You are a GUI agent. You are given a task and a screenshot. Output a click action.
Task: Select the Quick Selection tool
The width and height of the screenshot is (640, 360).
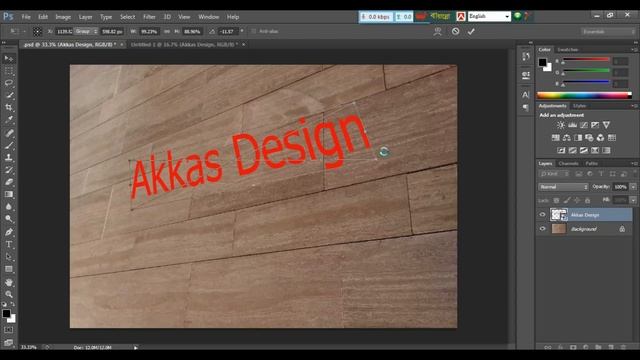[9, 95]
